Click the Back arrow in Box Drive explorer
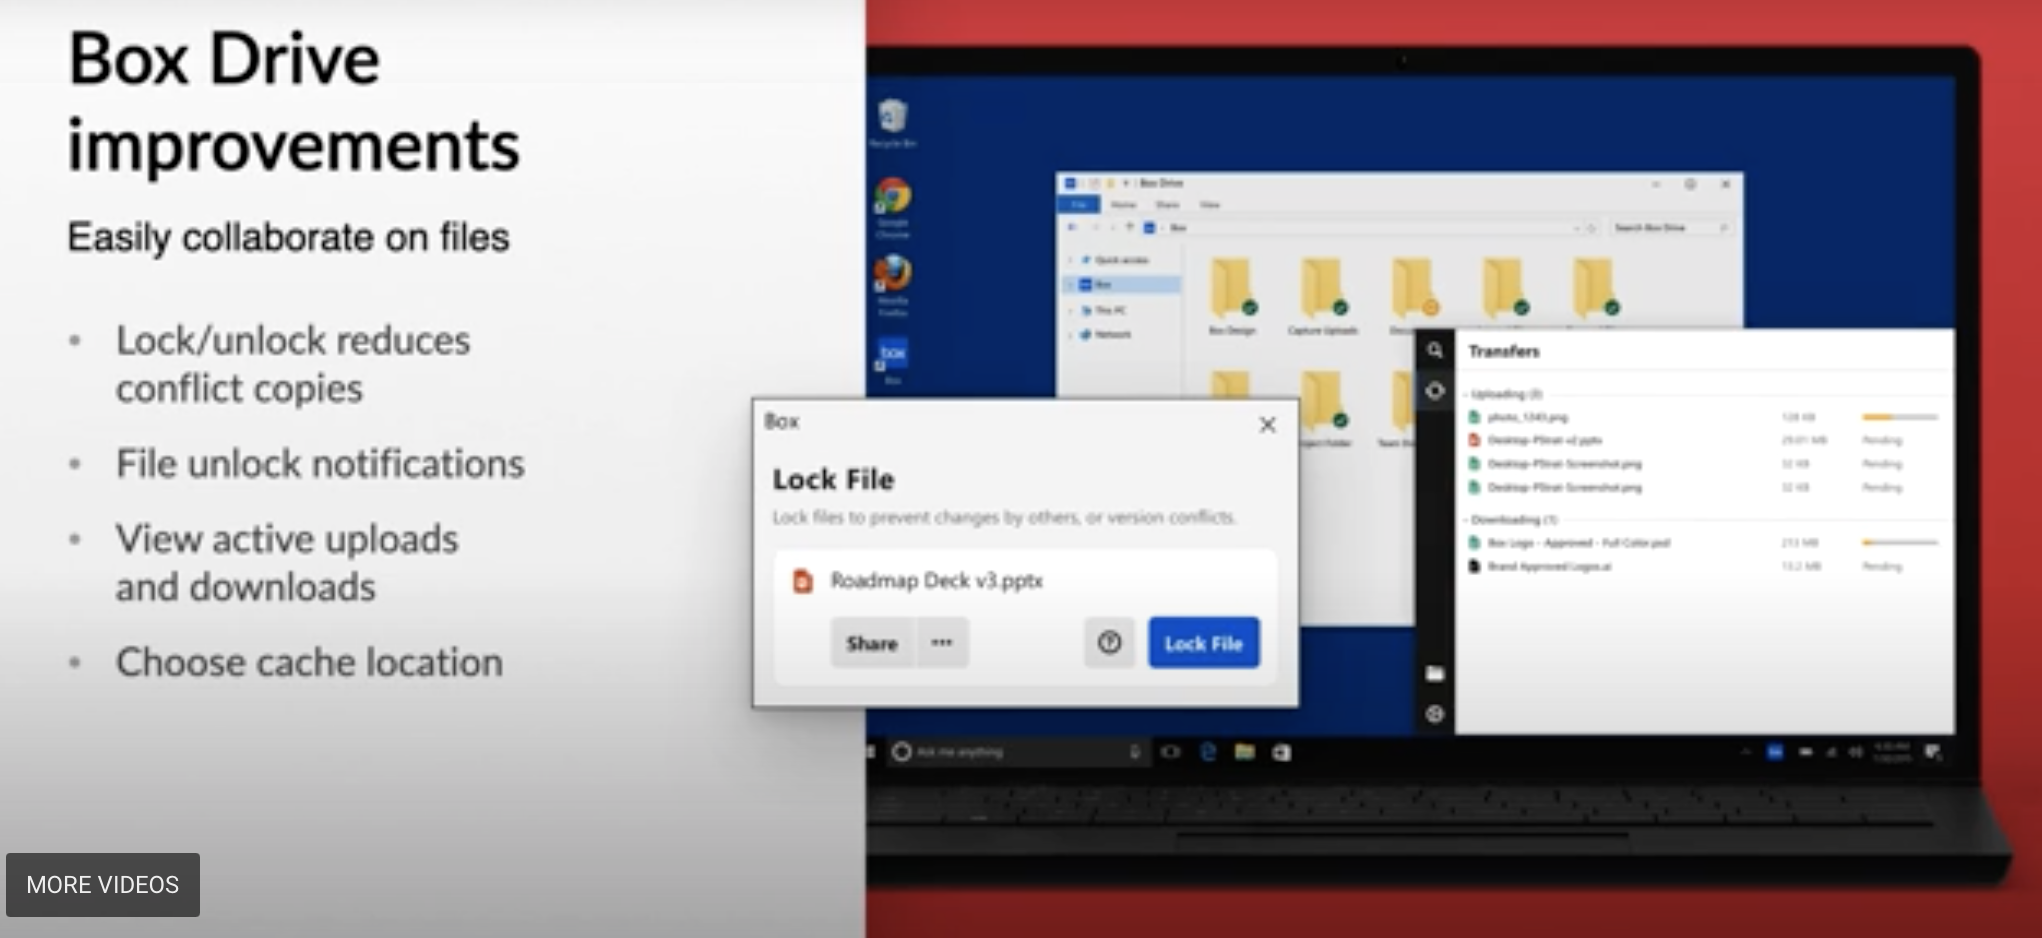The width and height of the screenshot is (2042, 938). pos(1072,228)
